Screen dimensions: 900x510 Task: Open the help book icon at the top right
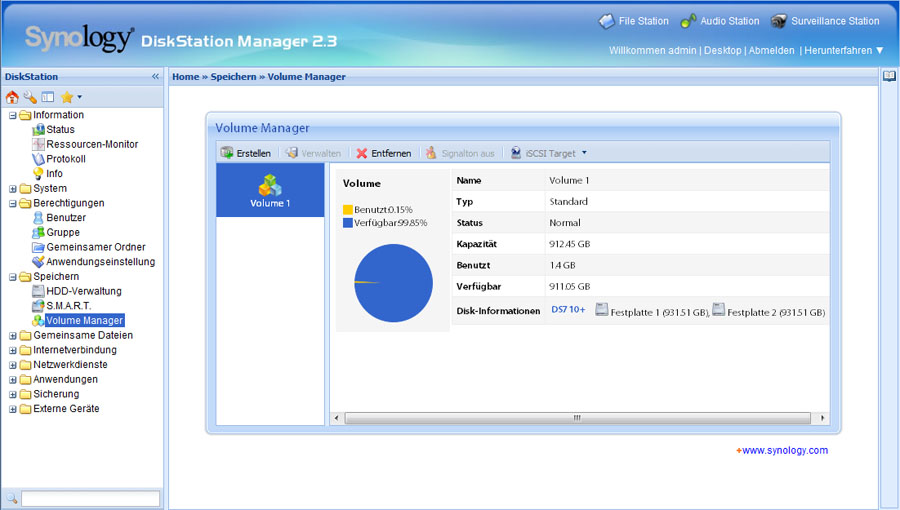coord(889,76)
